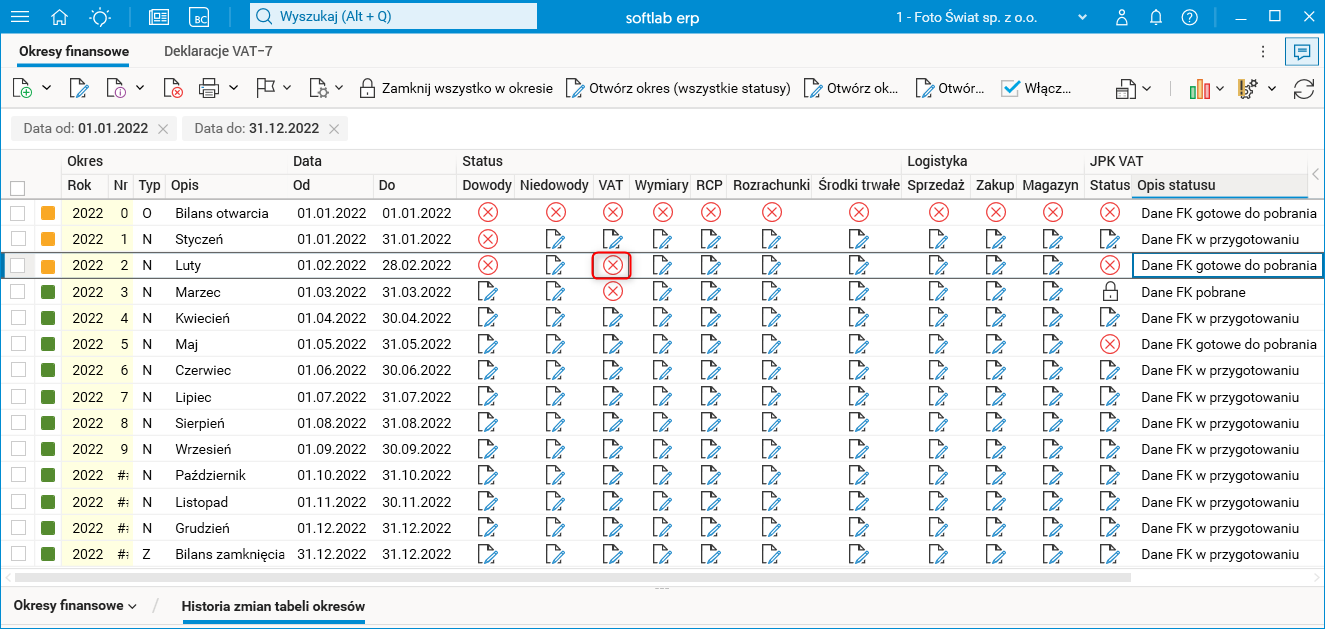This screenshot has height=629, width=1325.
Task: Click the VAT closed status for Luty
Action: pos(613,265)
